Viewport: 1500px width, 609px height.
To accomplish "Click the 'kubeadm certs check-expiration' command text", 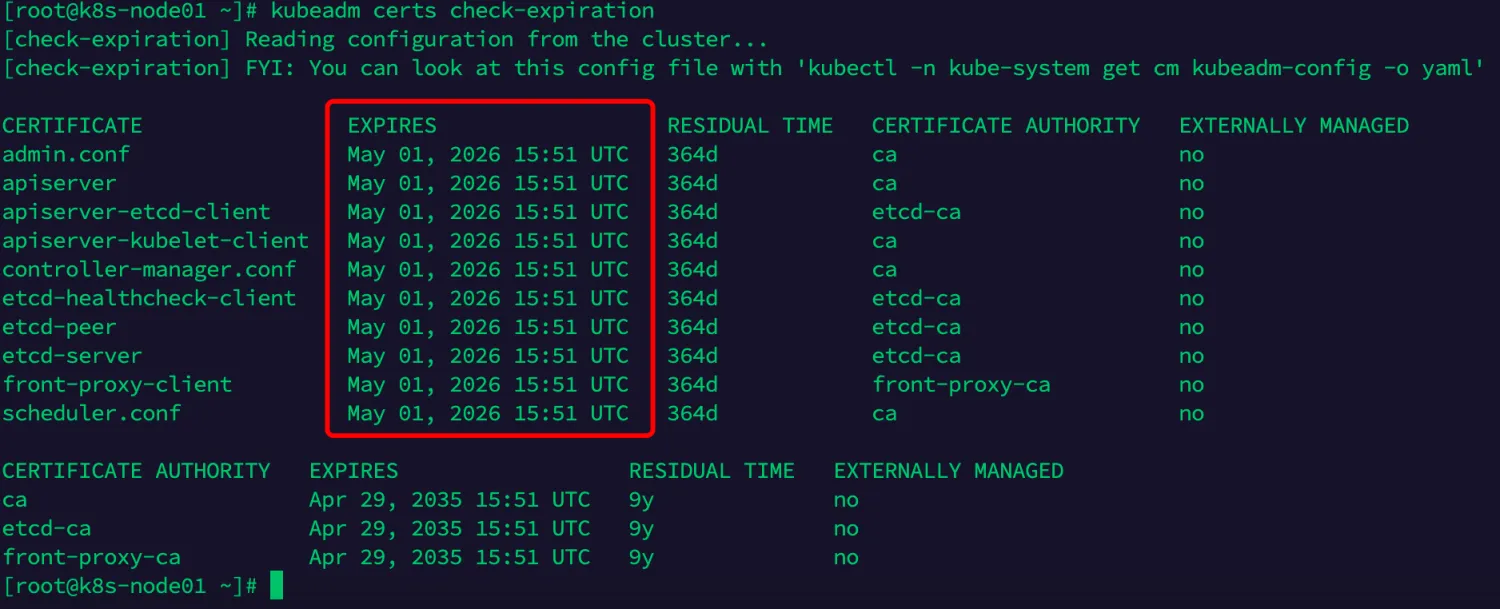I will click(463, 11).
